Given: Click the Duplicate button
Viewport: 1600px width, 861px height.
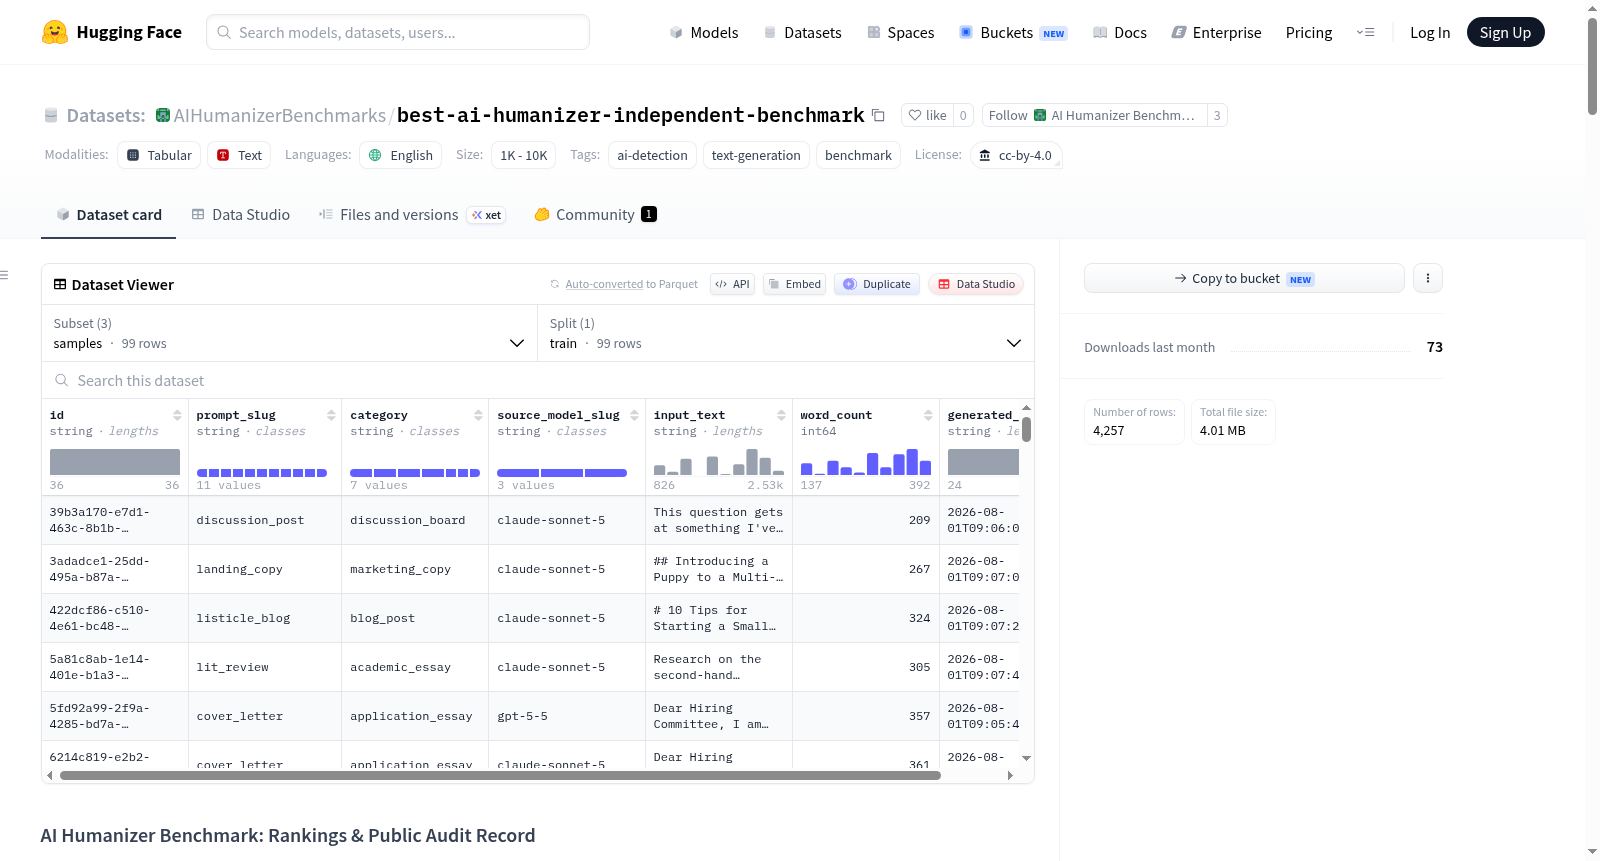Looking at the screenshot, I should coord(877,284).
